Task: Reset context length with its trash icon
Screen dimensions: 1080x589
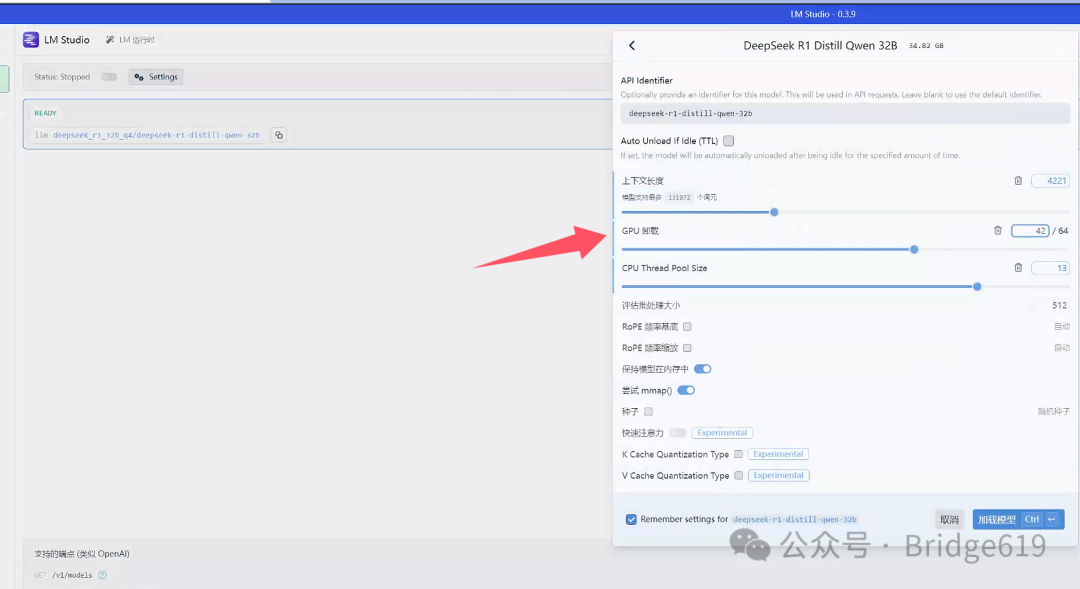Action: 1018,180
